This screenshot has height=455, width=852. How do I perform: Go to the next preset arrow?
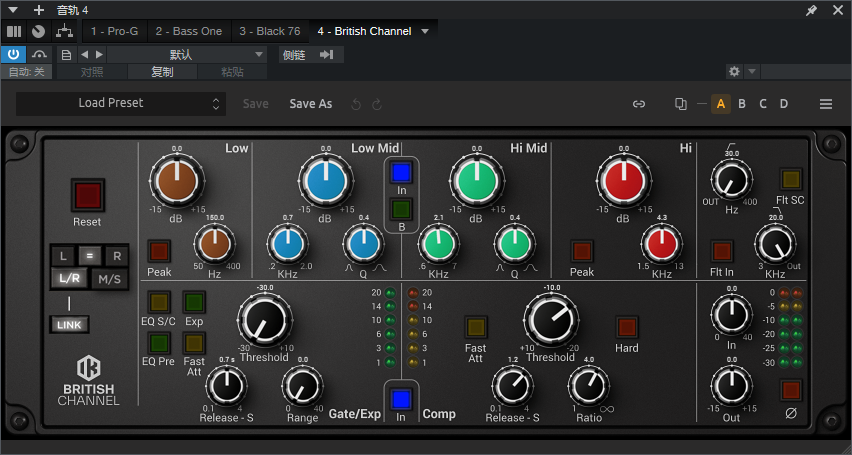coord(99,54)
